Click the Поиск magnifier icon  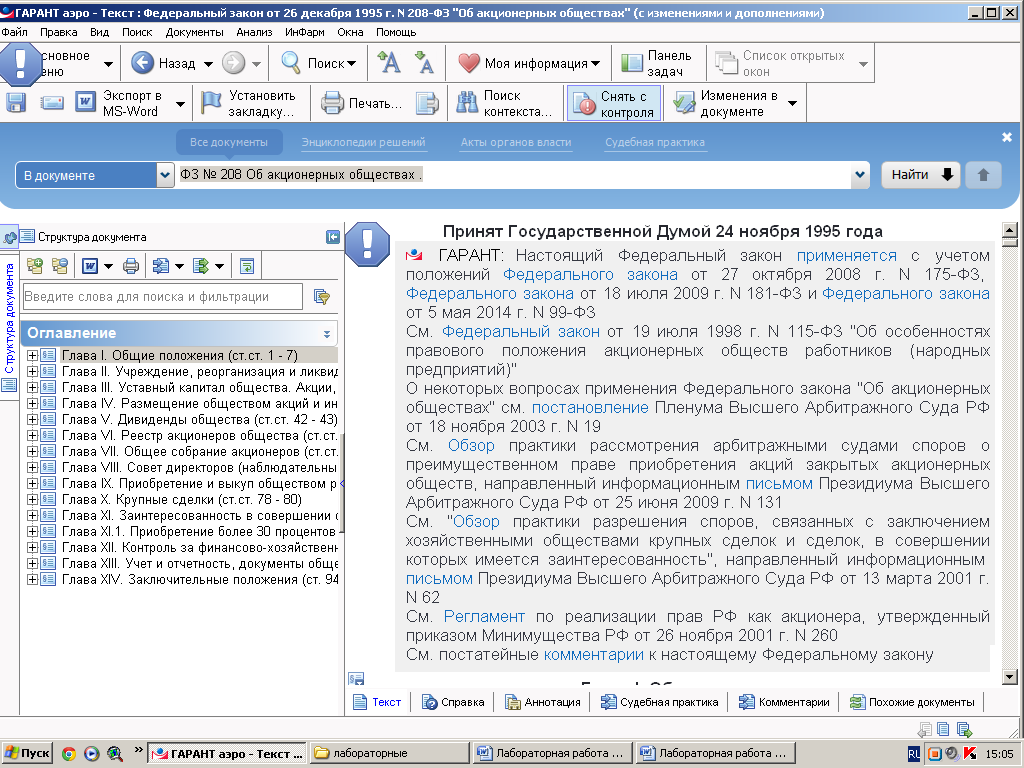click(291, 62)
